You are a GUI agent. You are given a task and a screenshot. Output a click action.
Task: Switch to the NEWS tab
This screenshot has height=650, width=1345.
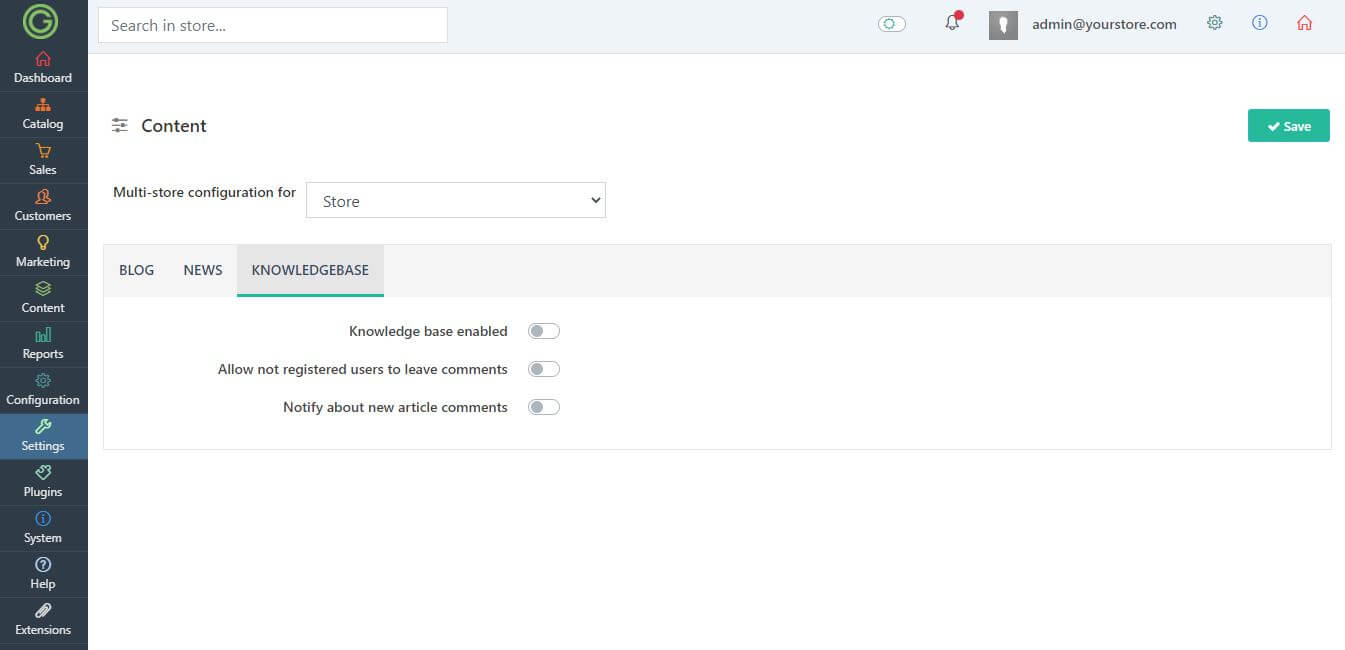point(203,270)
